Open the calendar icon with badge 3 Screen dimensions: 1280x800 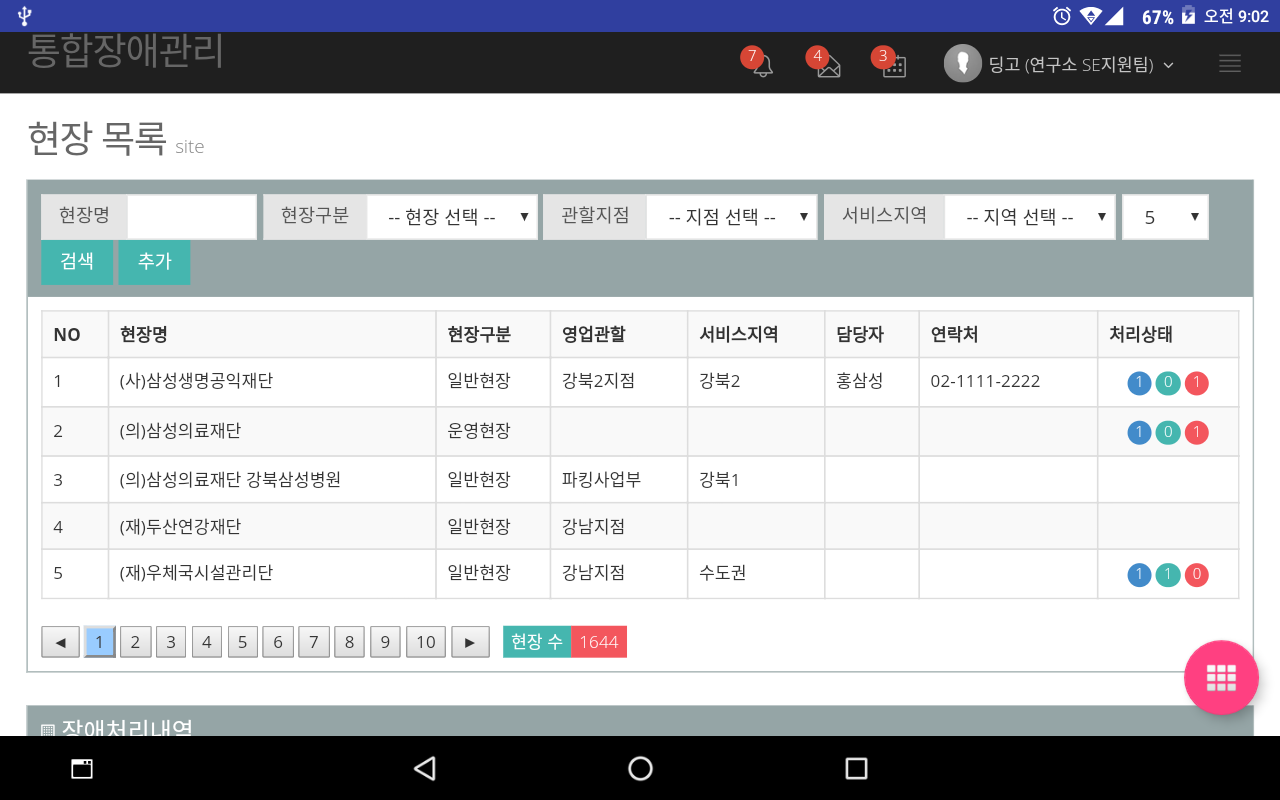[x=894, y=66]
